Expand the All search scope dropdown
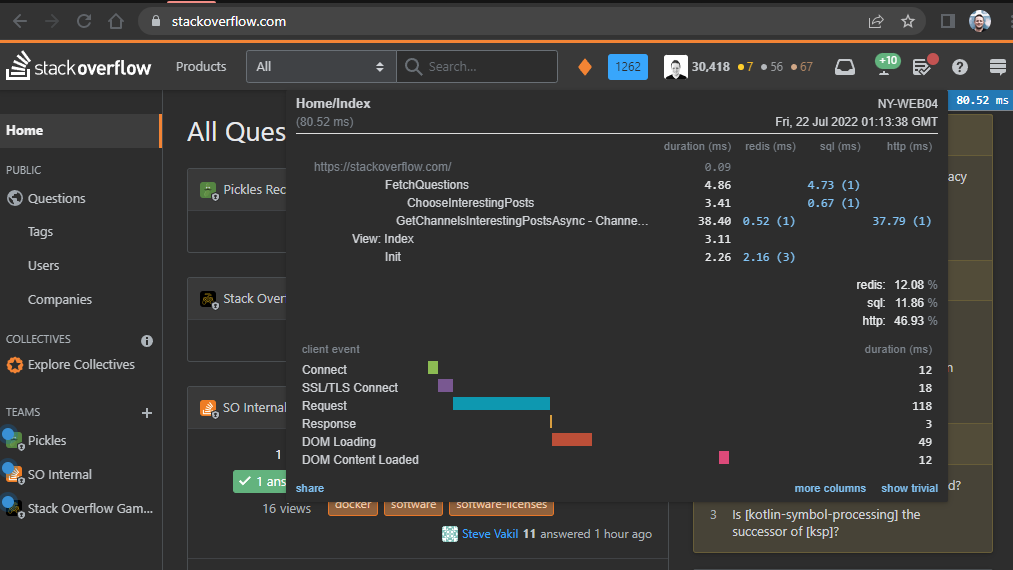The height and width of the screenshot is (570, 1013). pyautogui.click(x=320, y=67)
